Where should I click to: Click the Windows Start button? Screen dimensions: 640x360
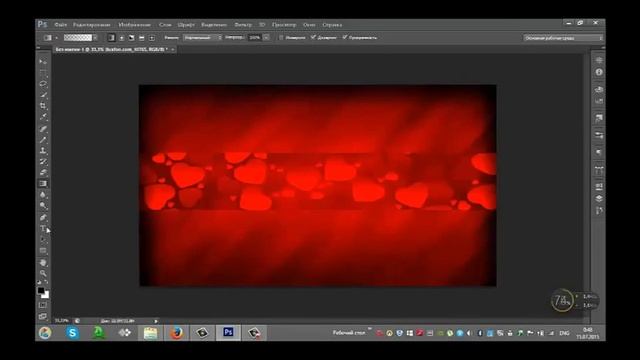[x=45, y=333]
